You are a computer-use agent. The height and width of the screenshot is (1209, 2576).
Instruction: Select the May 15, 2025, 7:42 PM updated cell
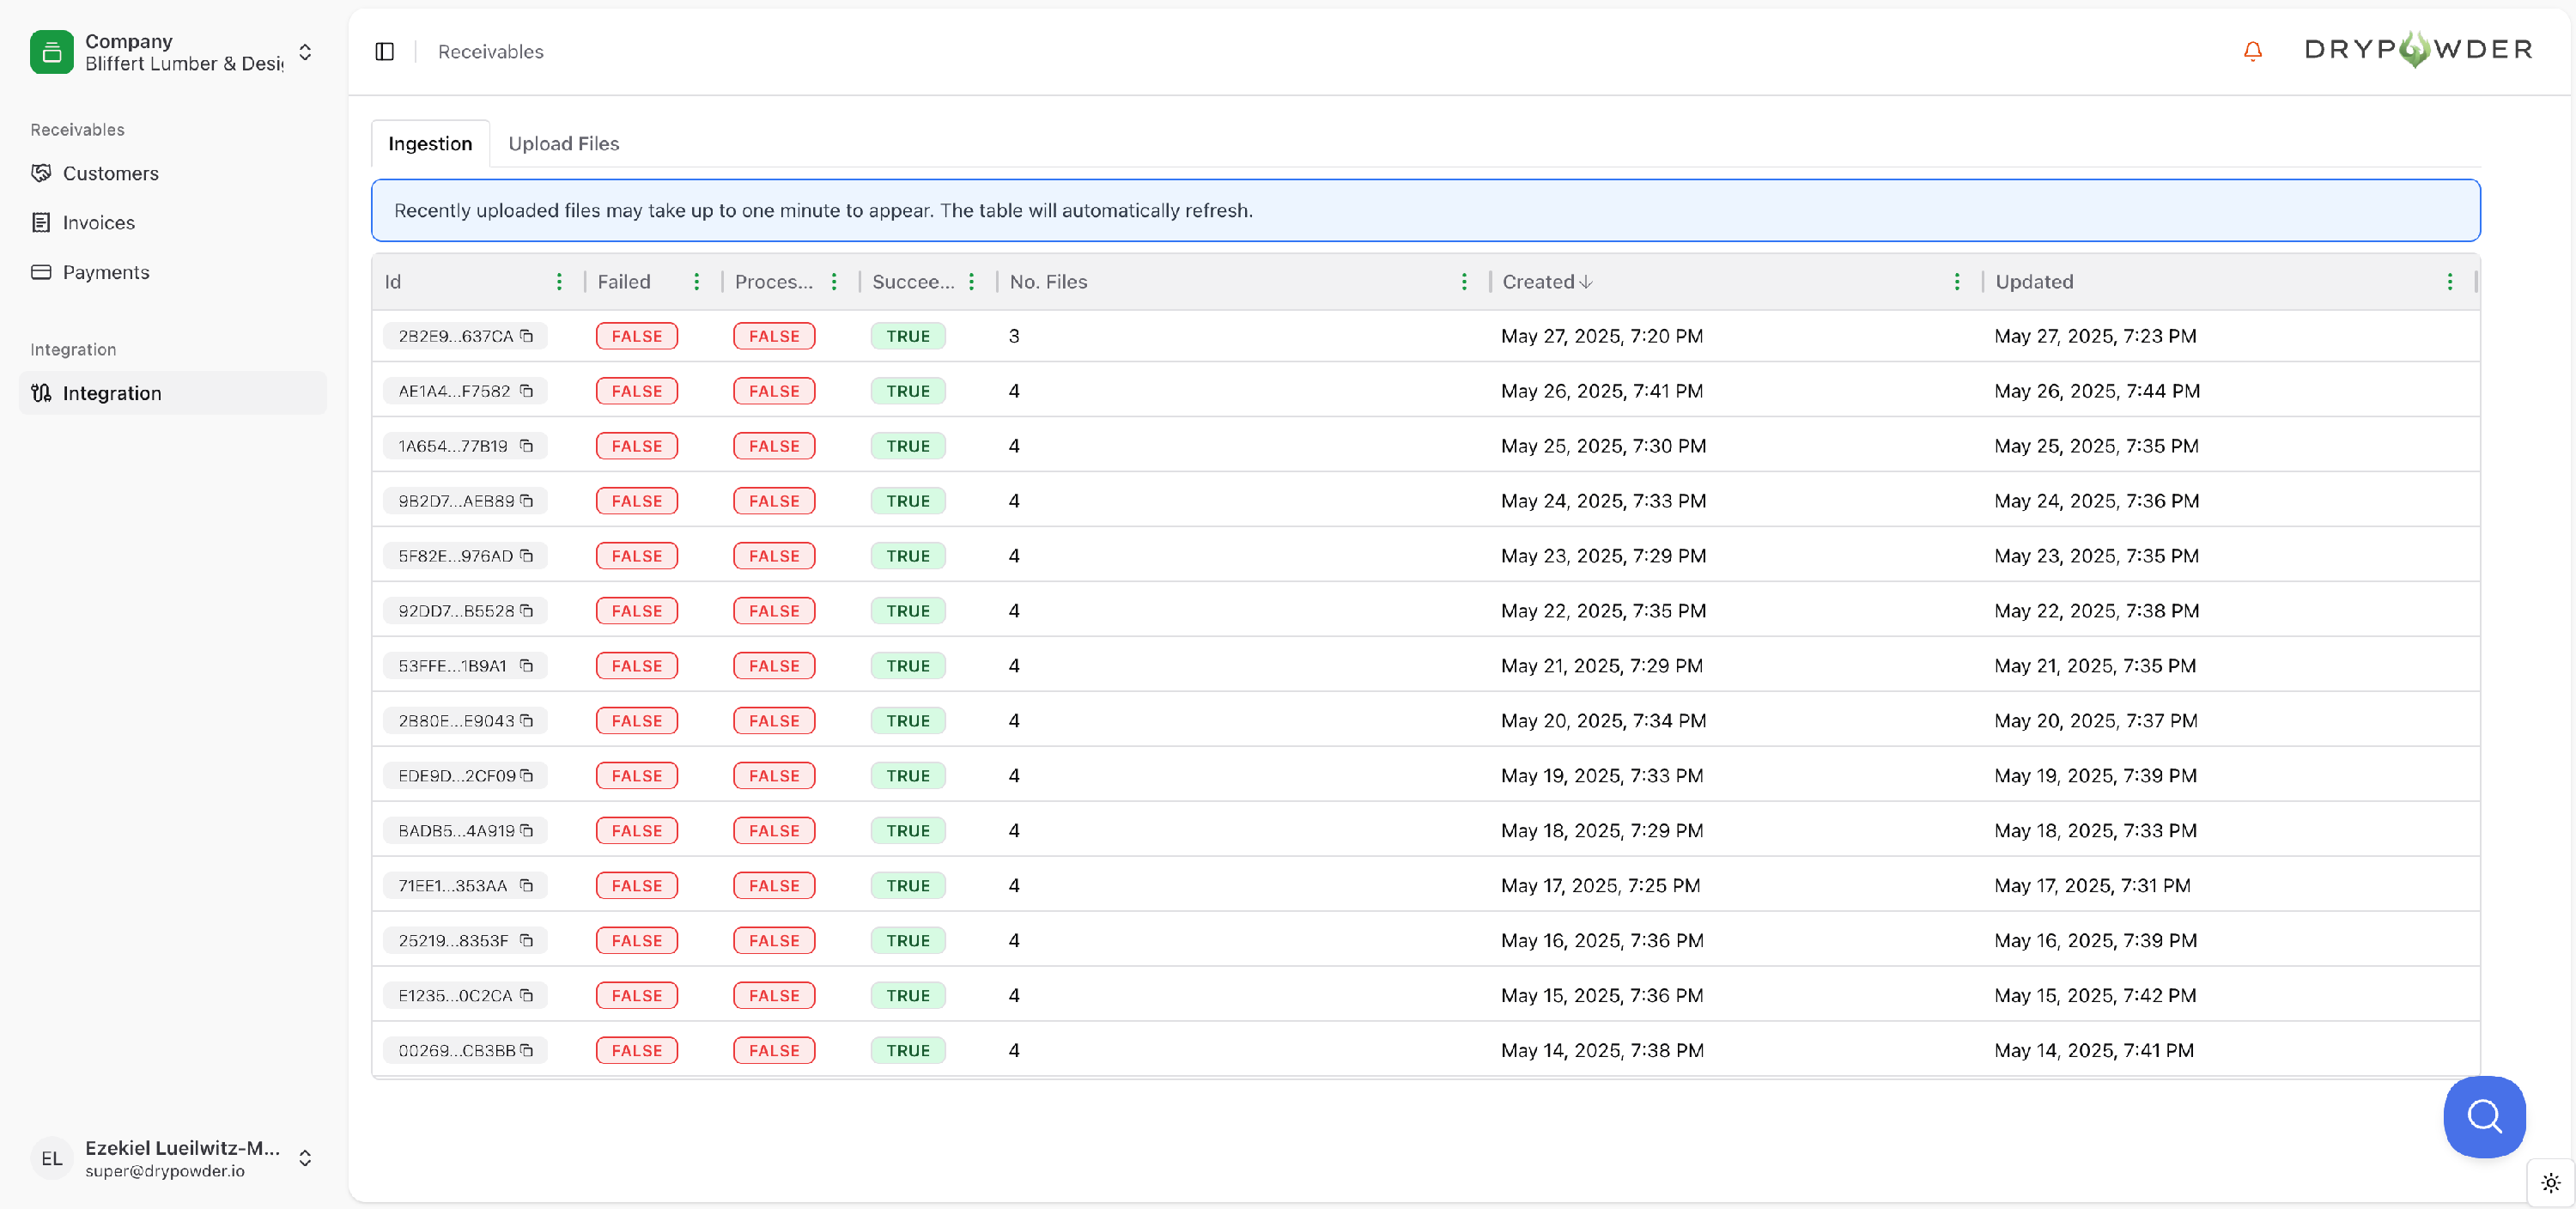[2095, 996]
